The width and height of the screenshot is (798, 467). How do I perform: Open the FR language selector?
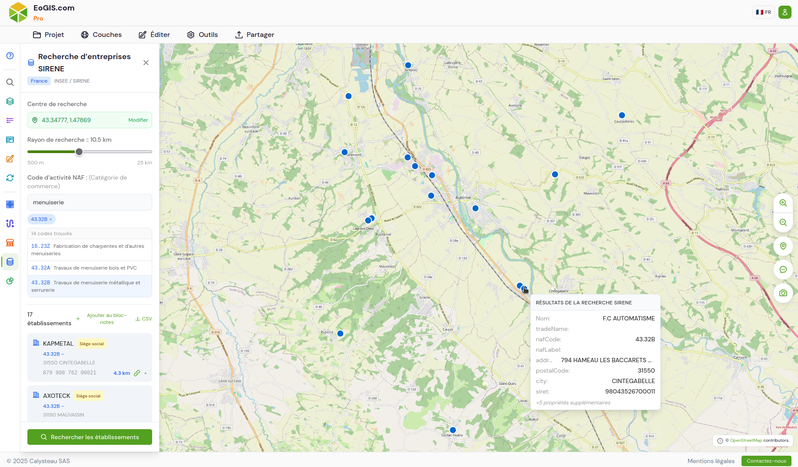point(763,12)
